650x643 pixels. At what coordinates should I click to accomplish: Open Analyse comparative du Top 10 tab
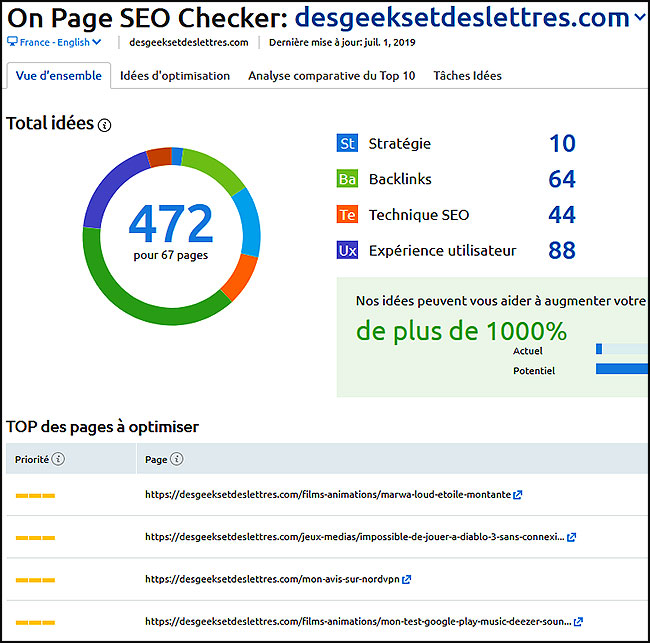click(x=332, y=76)
